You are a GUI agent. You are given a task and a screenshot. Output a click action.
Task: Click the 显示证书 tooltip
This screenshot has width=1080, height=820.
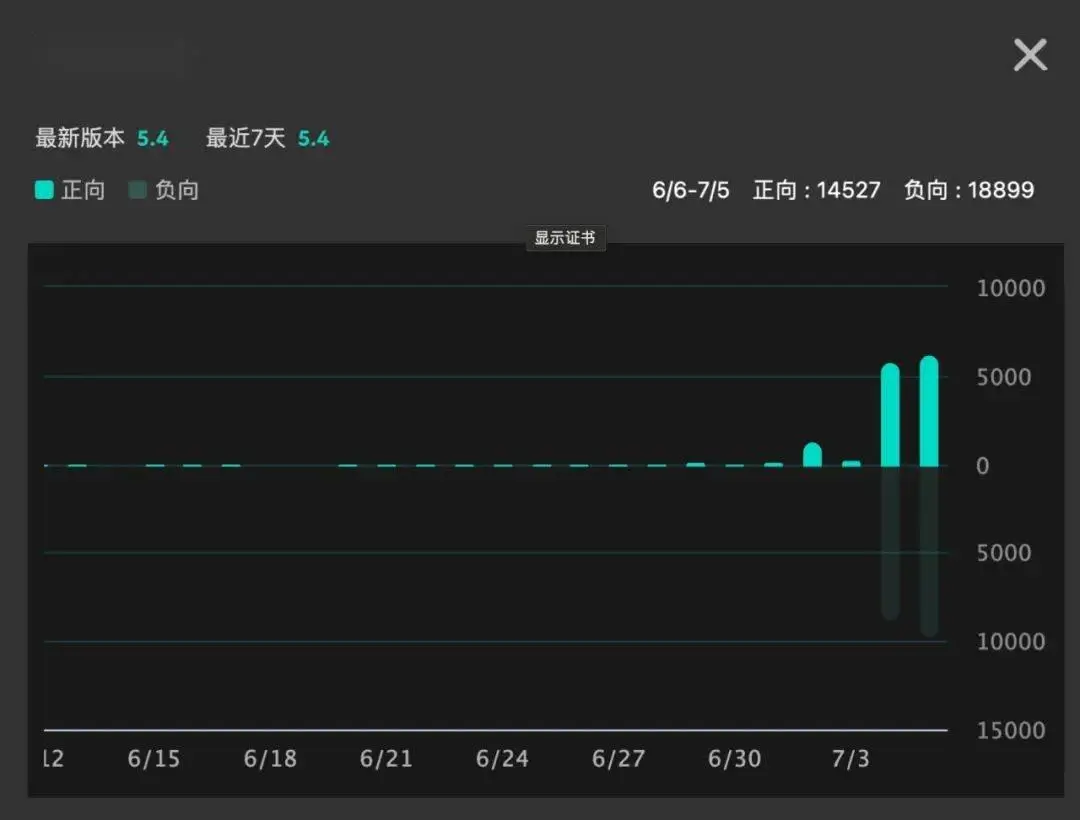(x=565, y=238)
